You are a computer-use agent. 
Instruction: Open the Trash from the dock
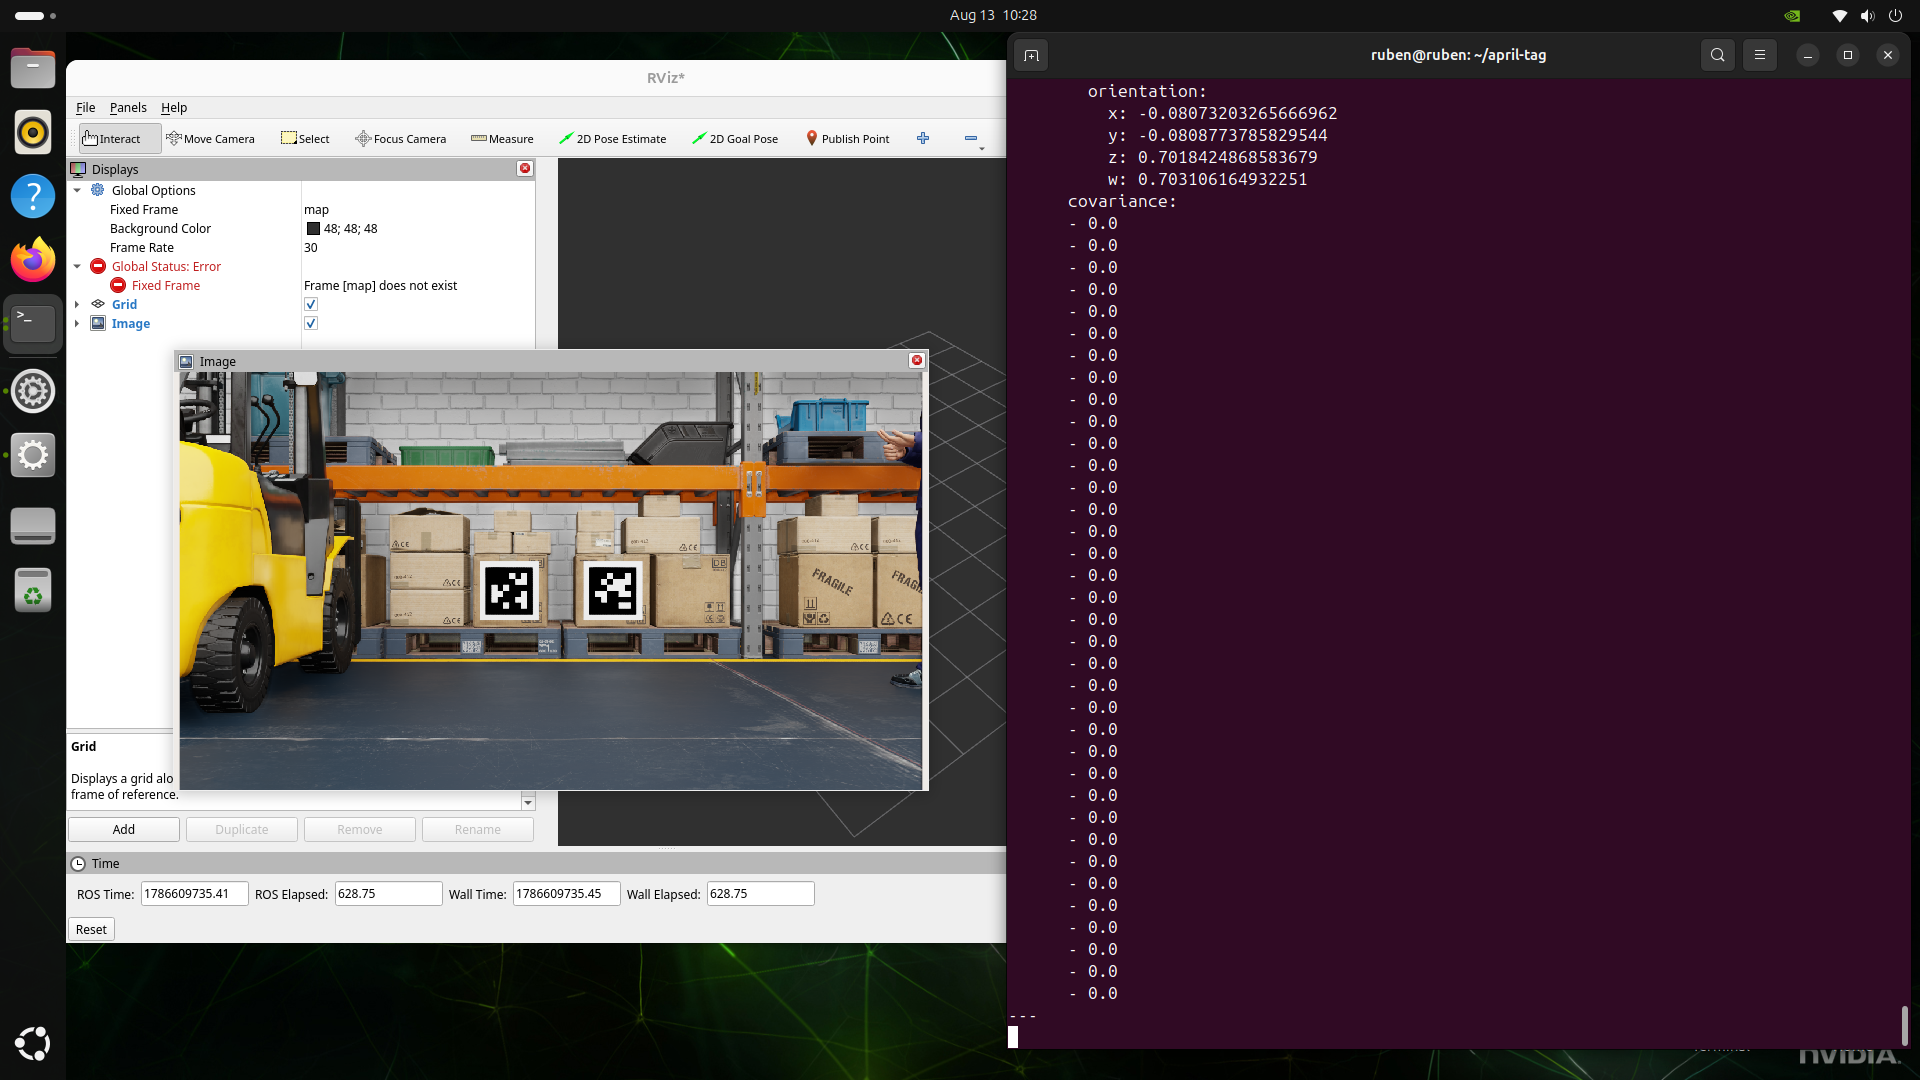point(33,590)
